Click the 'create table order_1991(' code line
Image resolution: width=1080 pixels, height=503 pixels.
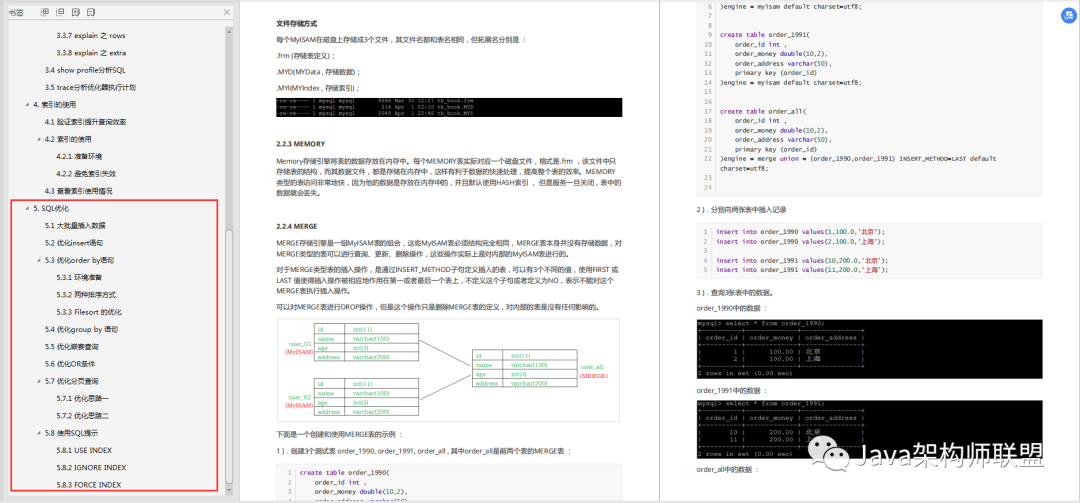[764, 34]
